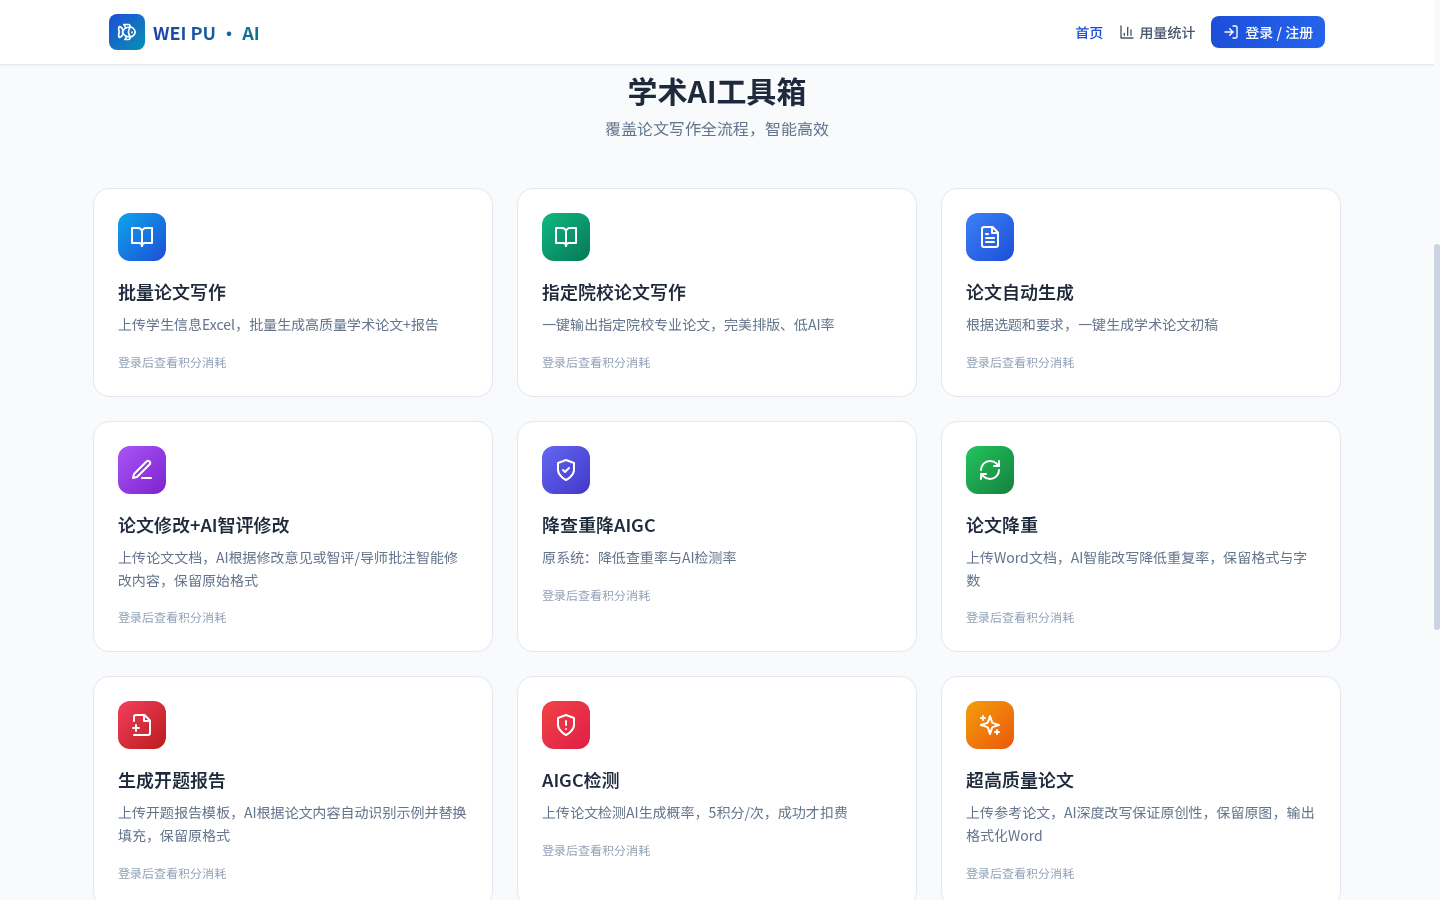The height and width of the screenshot is (900, 1440).
Task: Click 登录后查看积分消耗 under 论文降重
Action: coord(1020,617)
